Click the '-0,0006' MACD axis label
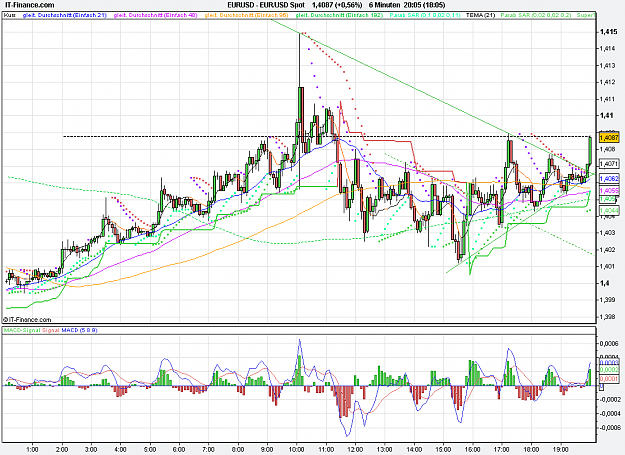The width and height of the screenshot is (625, 455). pos(609,428)
